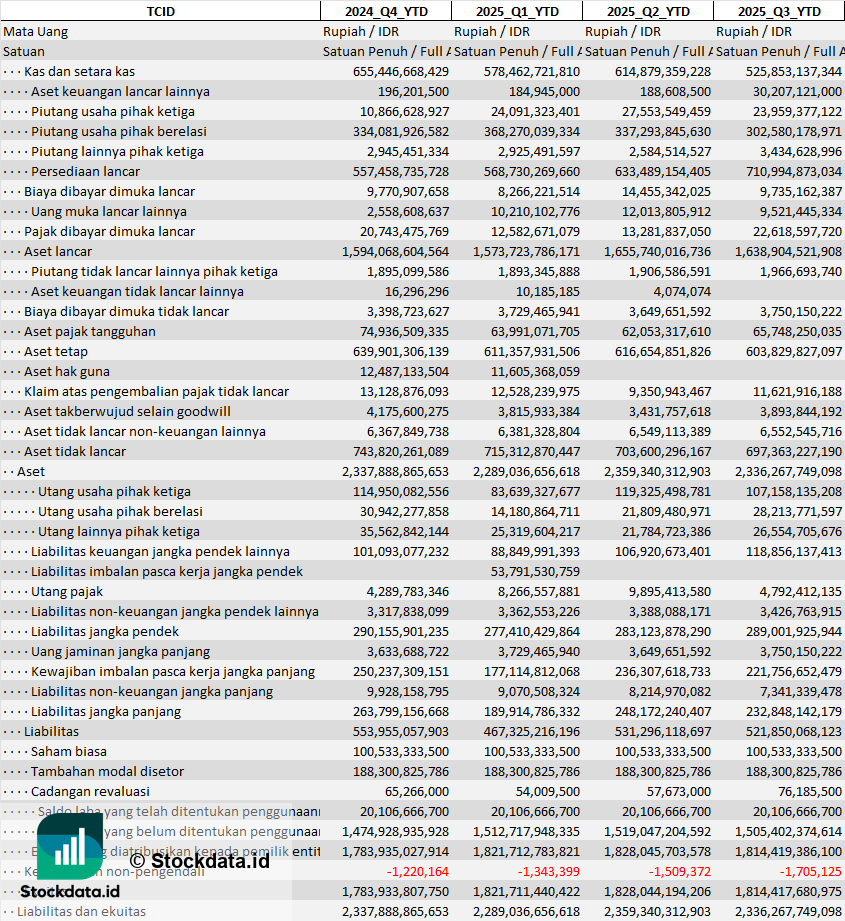Select the Liabilitas row label
This screenshot has height=921, width=845.
pyautogui.click(x=51, y=730)
